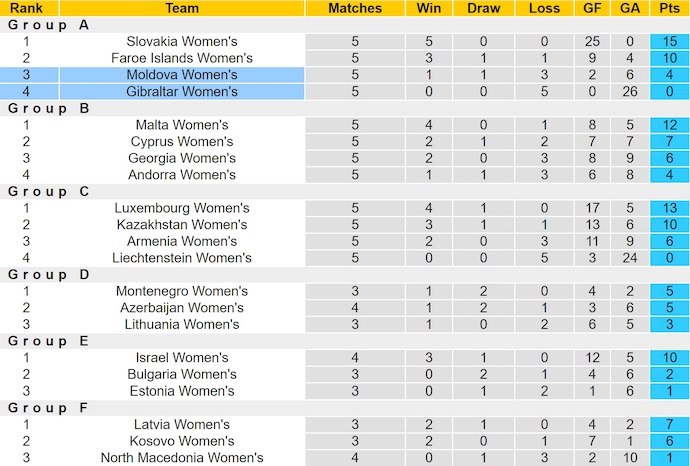690x466 pixels.
Task: Select the highlighted Moldova Women's row
Action: pos(182,75)
